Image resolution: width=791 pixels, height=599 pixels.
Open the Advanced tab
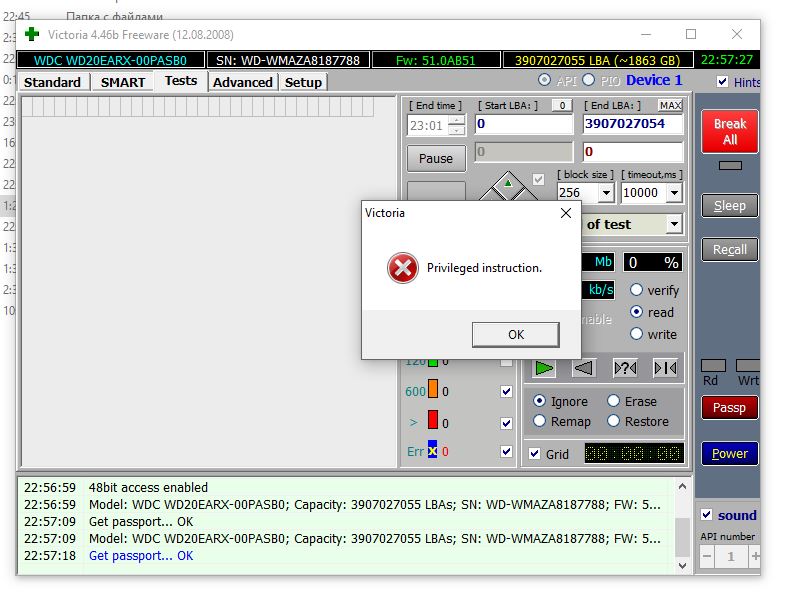[x=243, y=82]
